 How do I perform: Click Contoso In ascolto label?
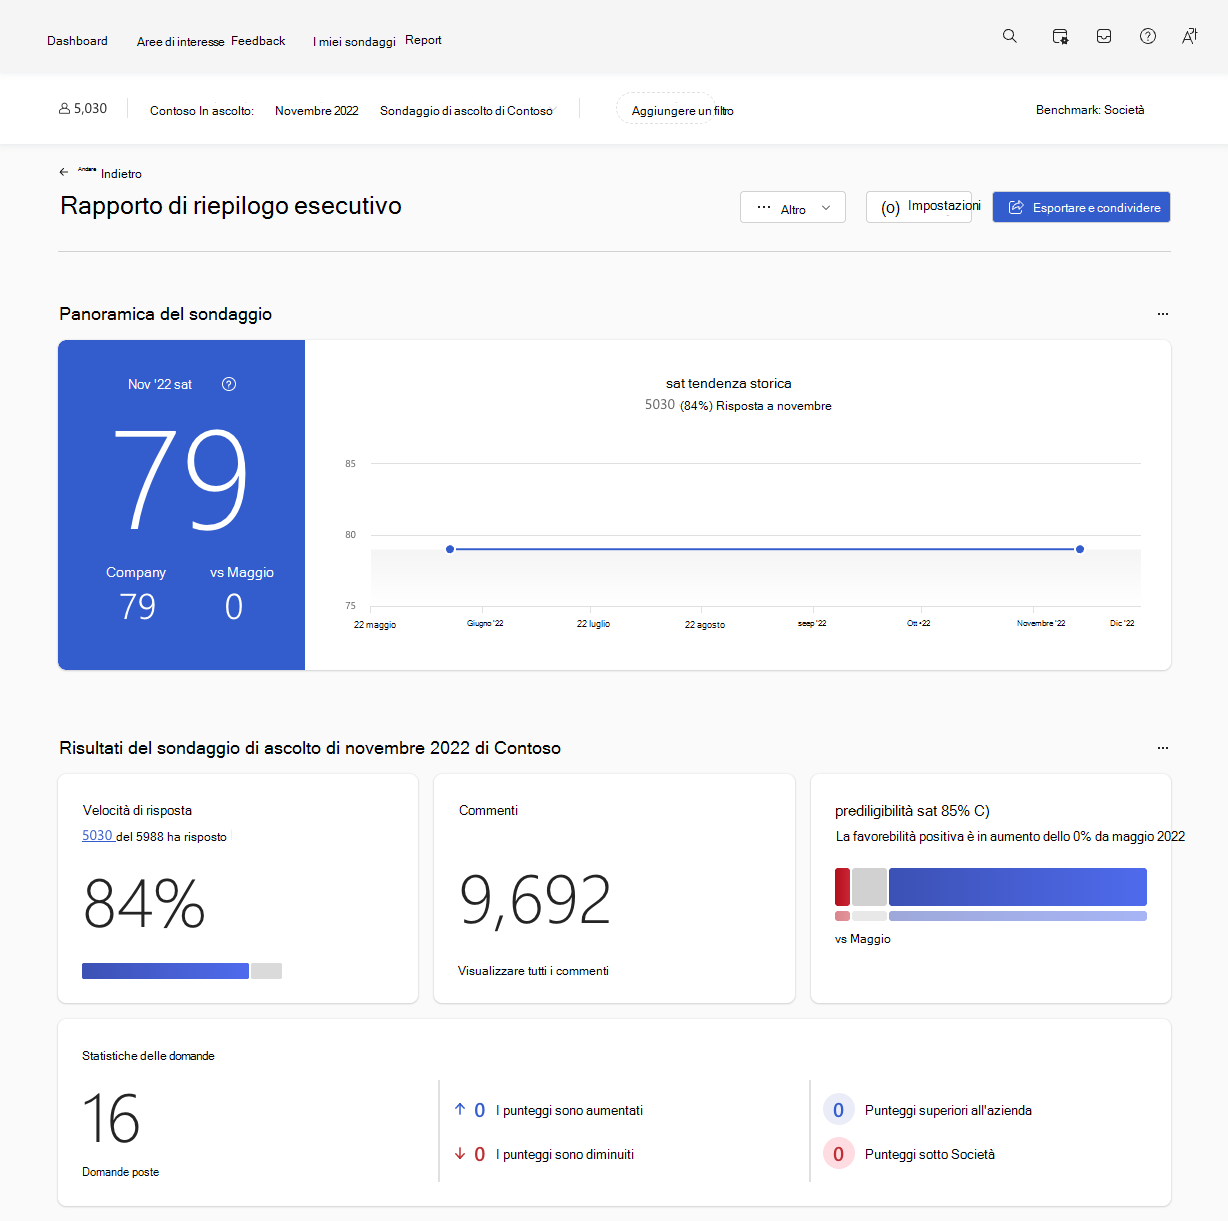click(x=202, y=111)
